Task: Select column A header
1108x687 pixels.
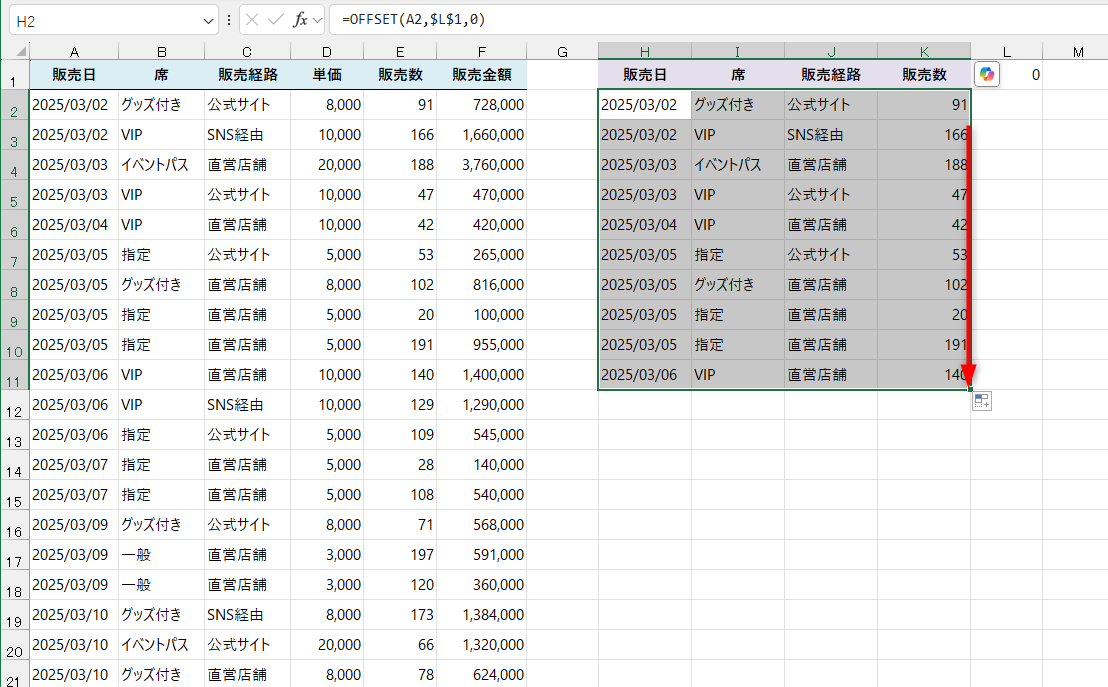Action: point(74,52)
